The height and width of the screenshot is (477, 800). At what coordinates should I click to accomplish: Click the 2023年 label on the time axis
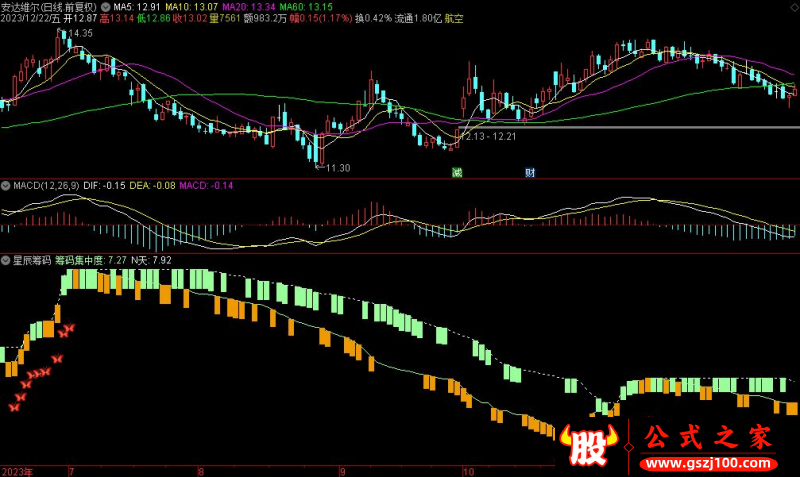(17, 470)
